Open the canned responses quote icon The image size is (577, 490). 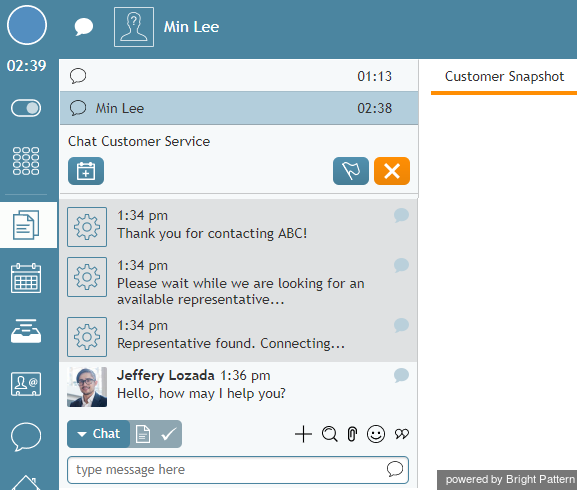tap(401, 434)
